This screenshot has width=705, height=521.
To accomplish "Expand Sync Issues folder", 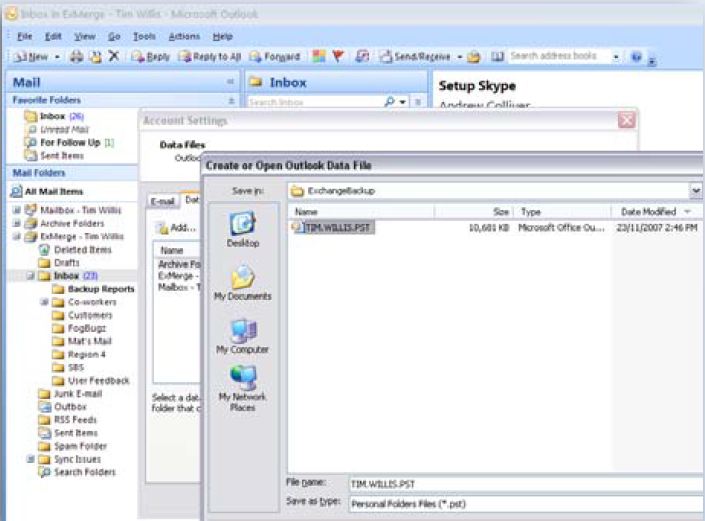I will [30, 459].
